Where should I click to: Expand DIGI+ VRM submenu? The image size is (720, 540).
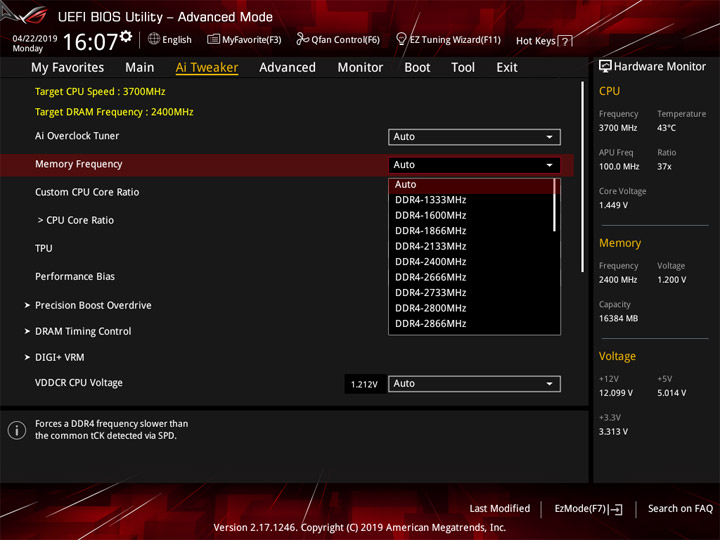[55, 357]
